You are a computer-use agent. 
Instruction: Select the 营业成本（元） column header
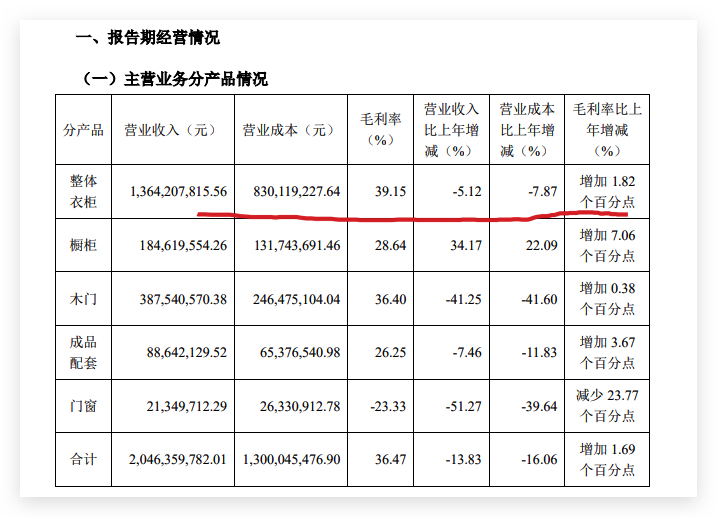point(289,130)
